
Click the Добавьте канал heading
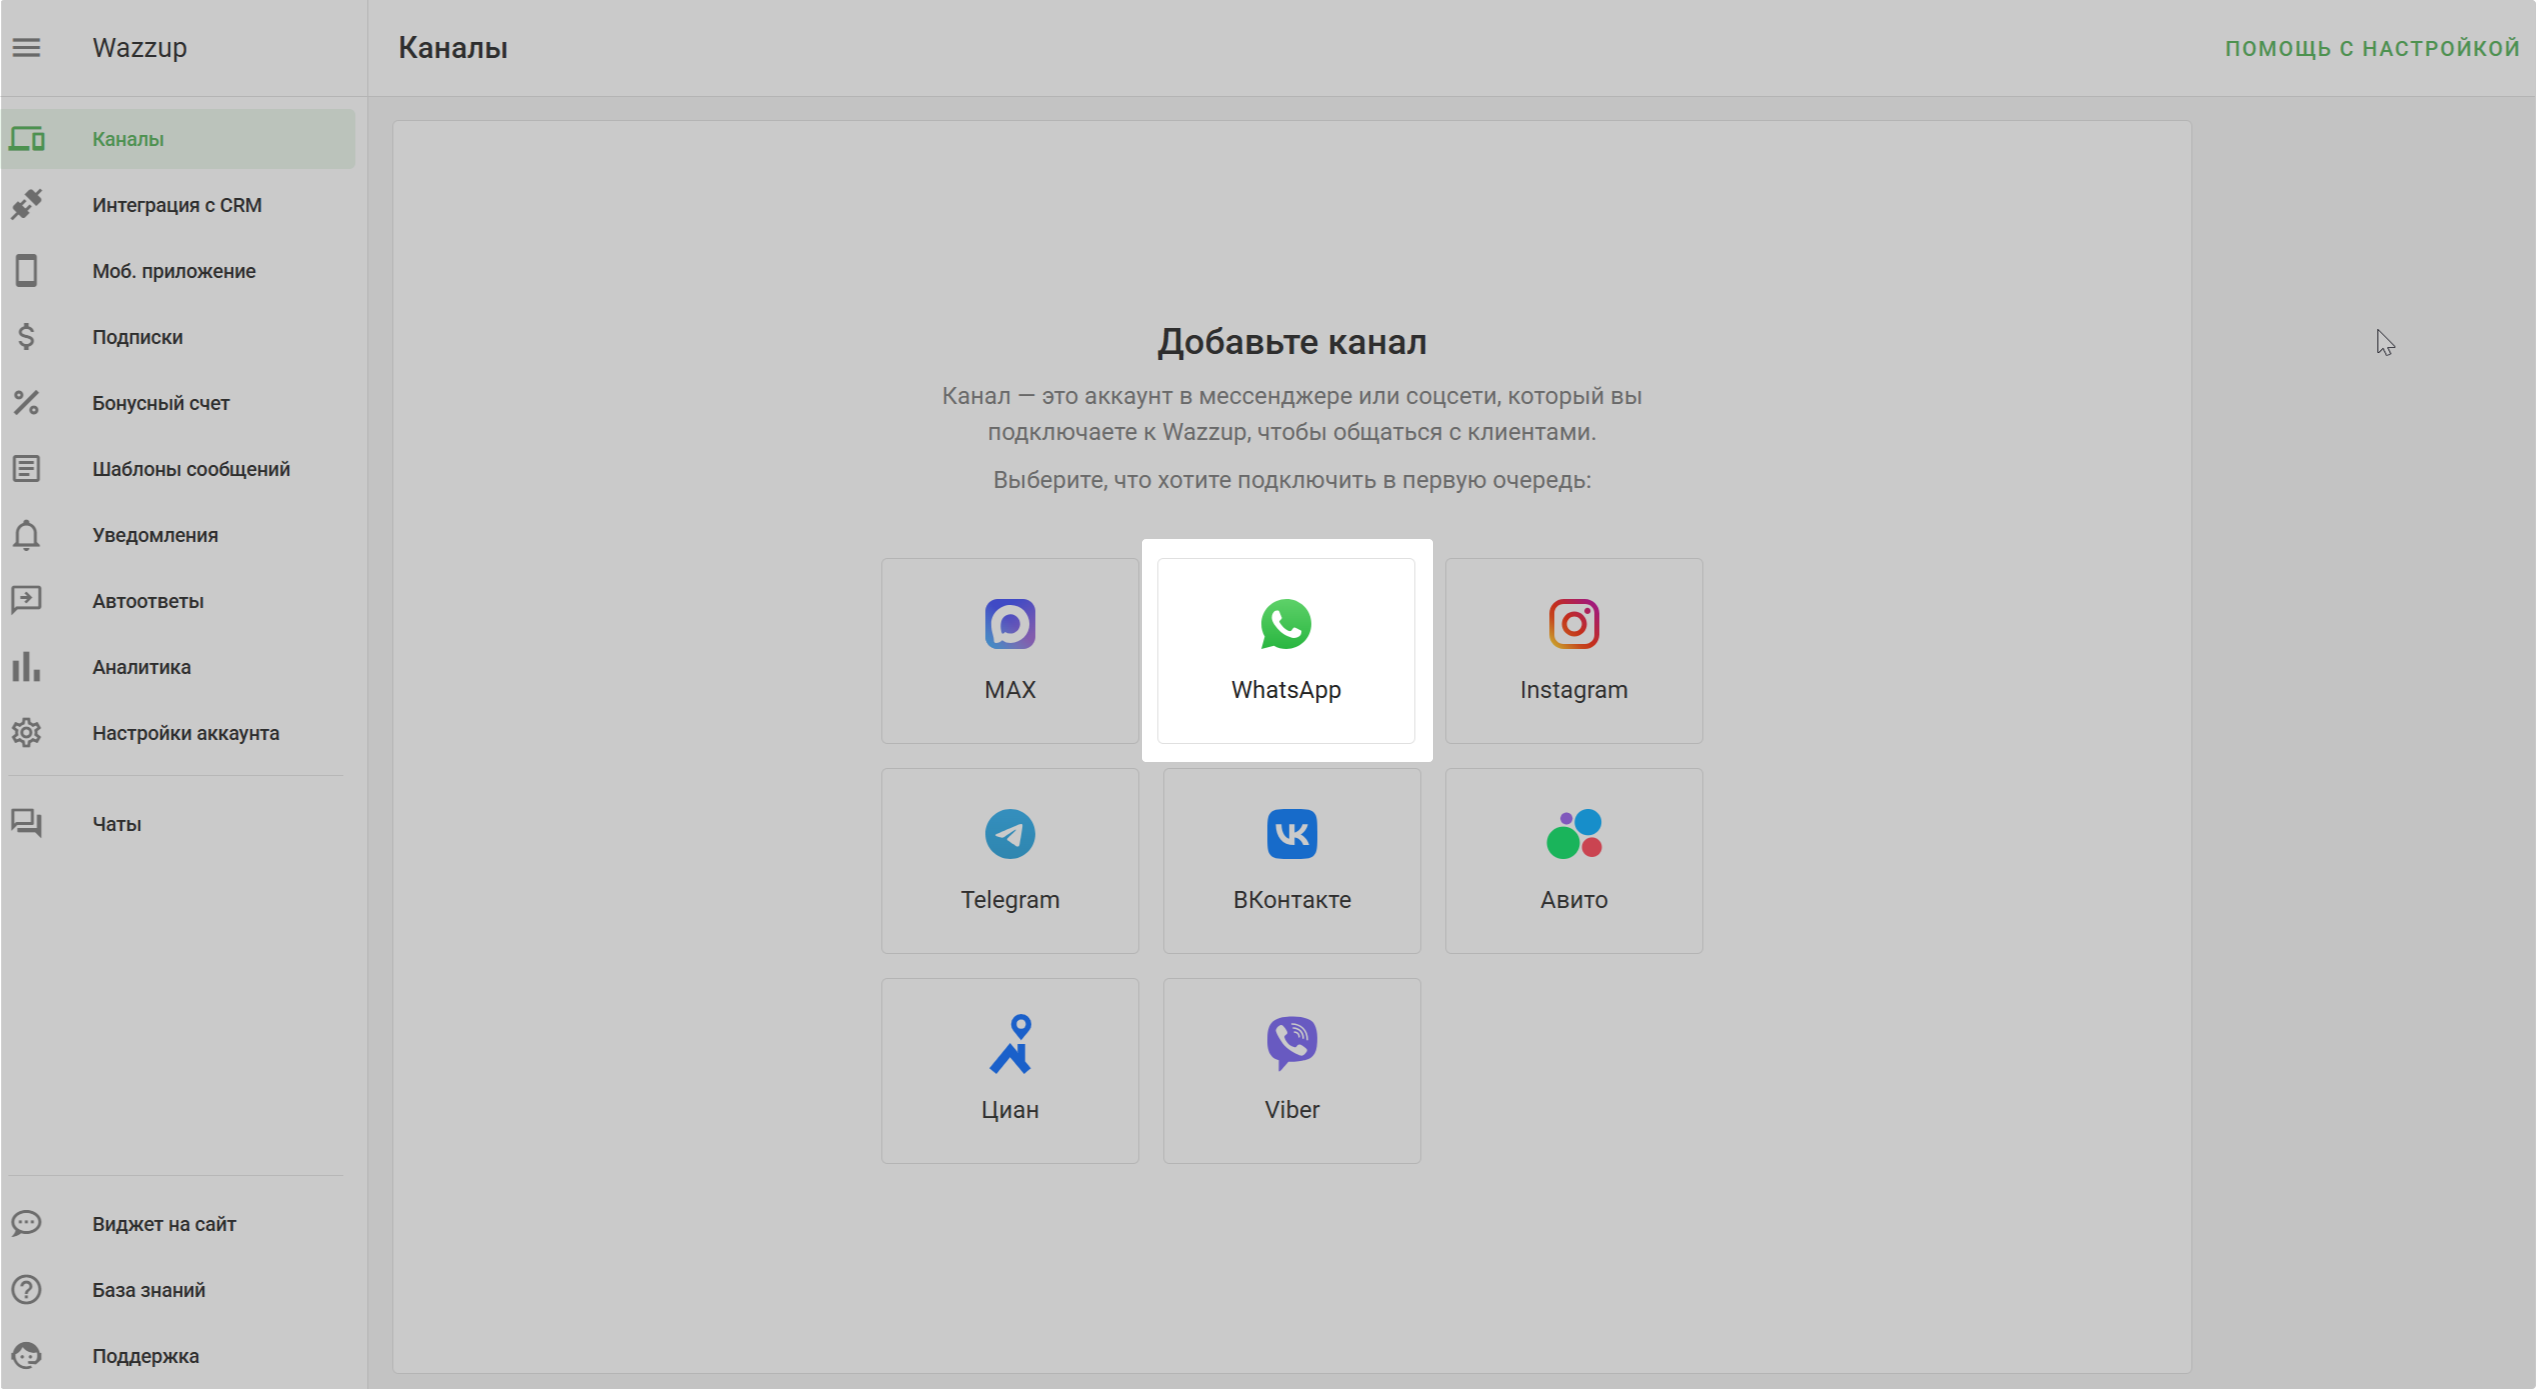point(1292,342)
